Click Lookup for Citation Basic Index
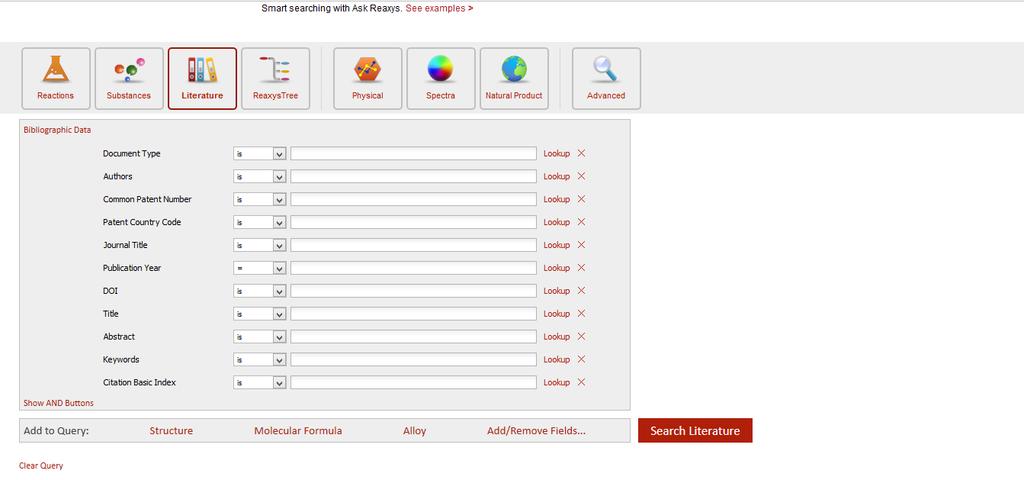The width and height of the screenshot is (1024, 480). click(556, 382)
